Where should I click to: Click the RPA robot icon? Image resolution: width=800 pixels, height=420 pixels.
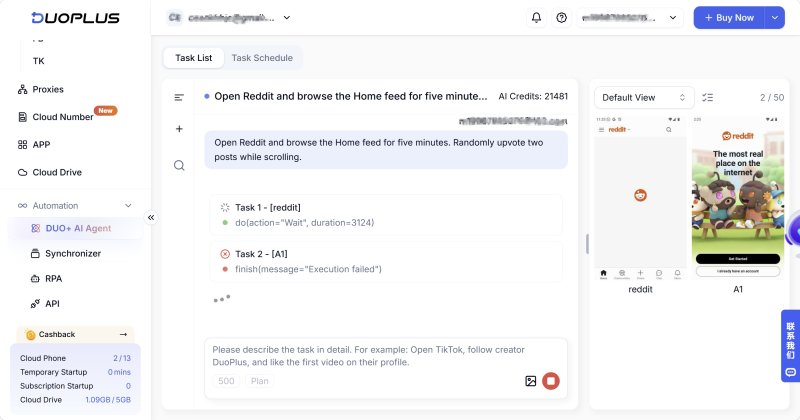click(x=35, y=279)
